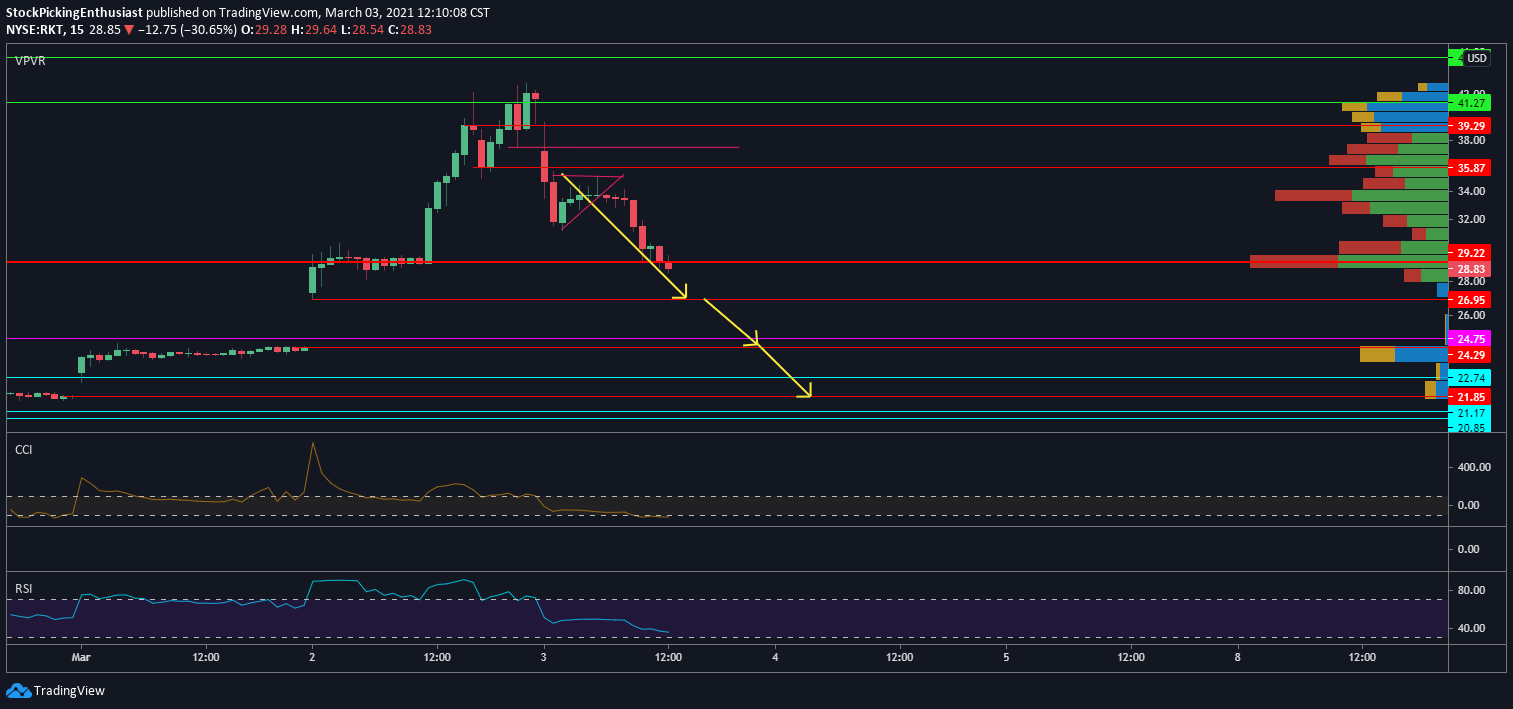Viewport: 1513px width, 709px height.
Task: Select the cyan 21.17 price label
Action: click(x=1469, y=413)
